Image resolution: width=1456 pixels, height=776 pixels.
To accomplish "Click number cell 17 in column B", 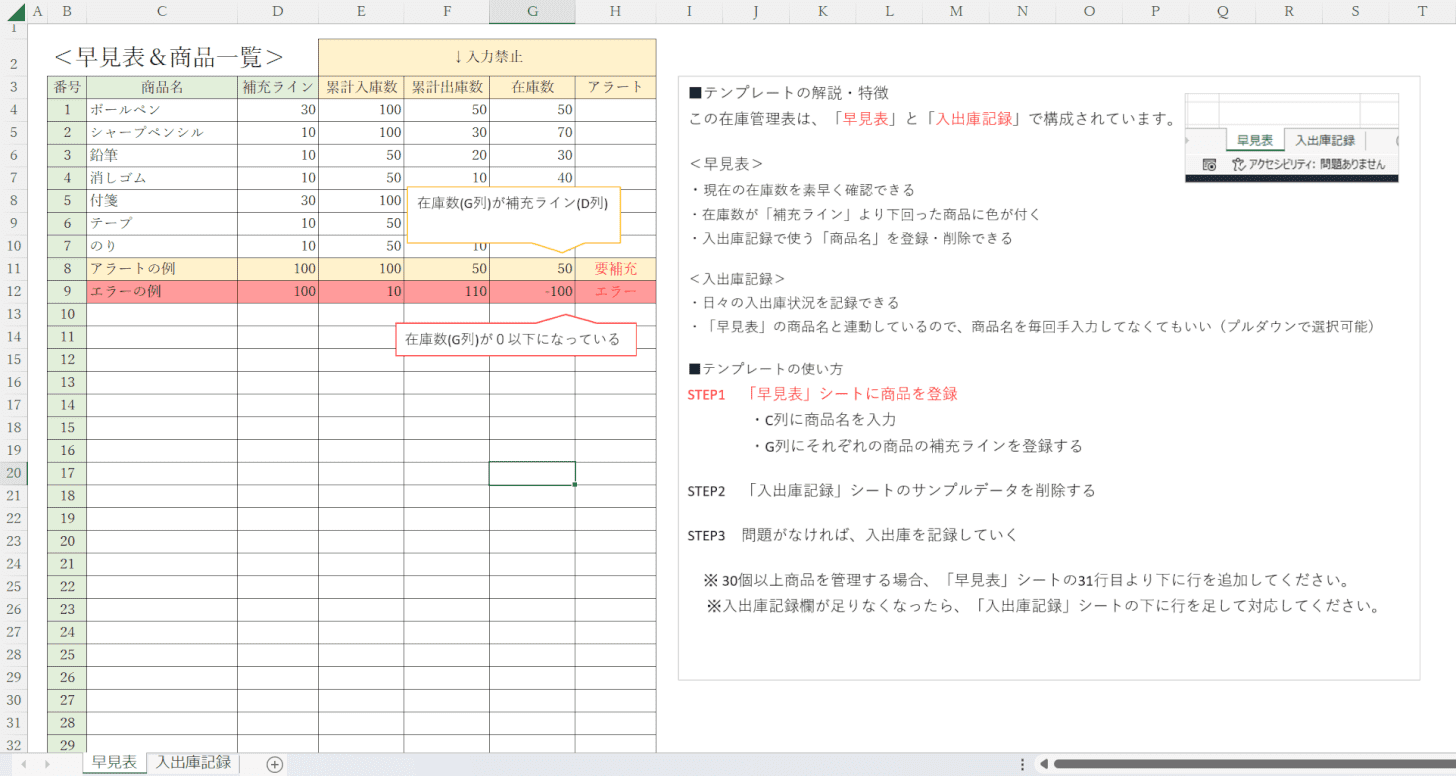I will [67, 473].
